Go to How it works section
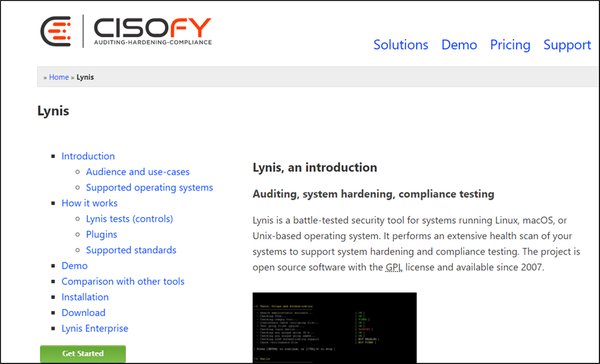Image resolution: width=600 pixels, height=364 pixels. (90, 203)
